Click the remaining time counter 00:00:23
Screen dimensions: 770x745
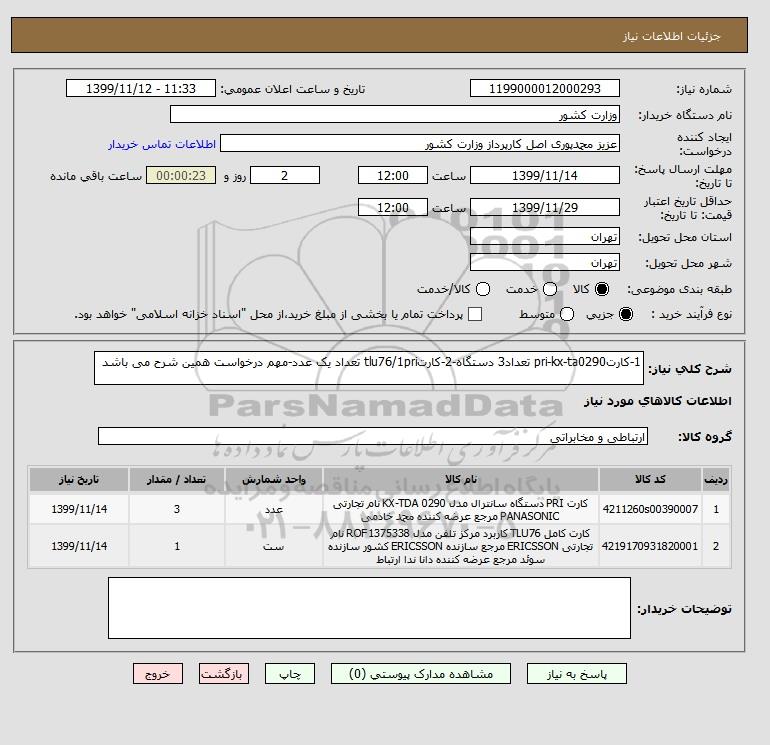[181, 175]
